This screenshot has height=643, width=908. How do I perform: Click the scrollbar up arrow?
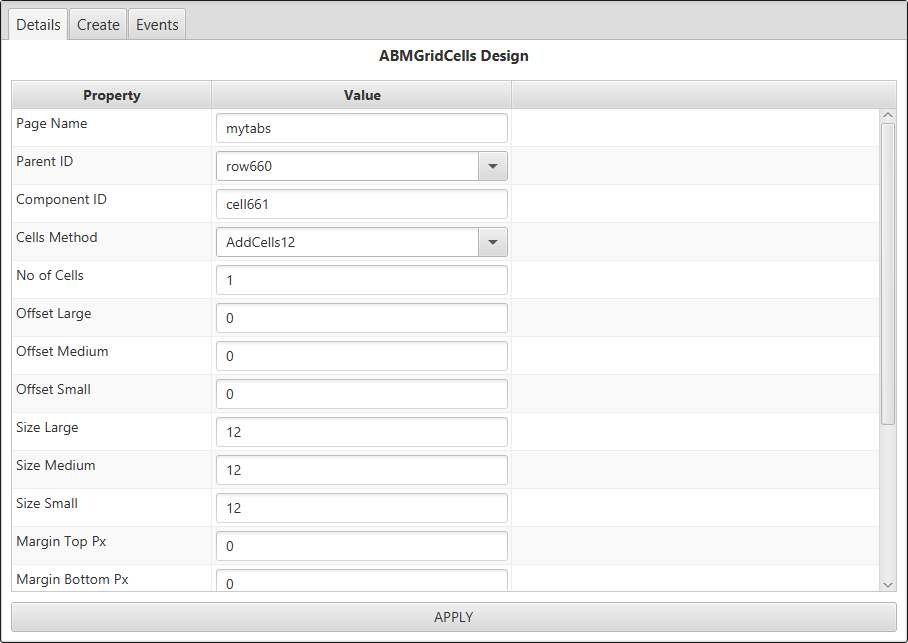click(x=888, y=116)
